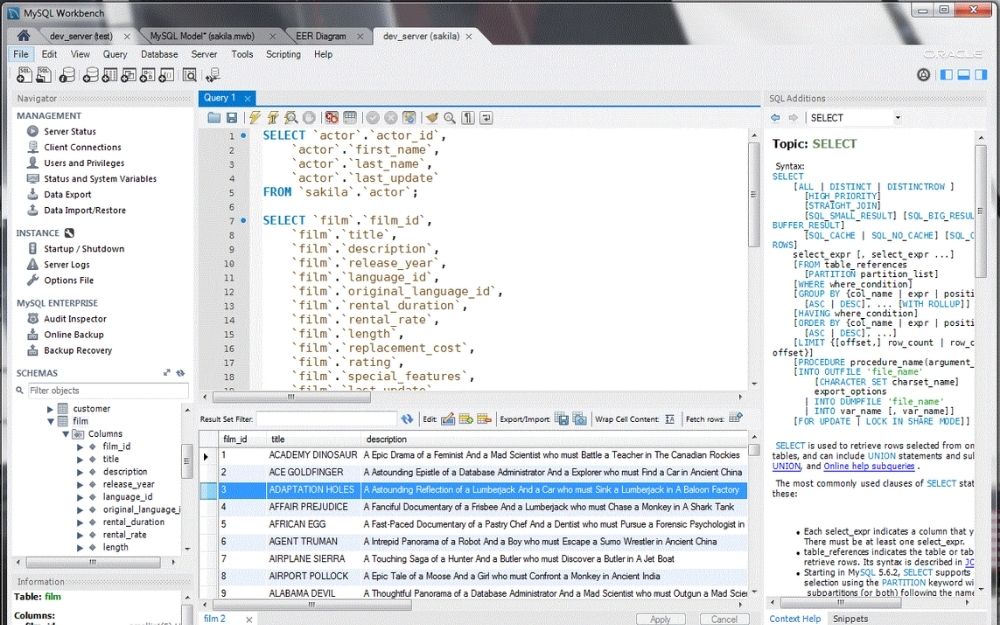Expand the customer table in the Schemas panel
Screen dimensions: 1000x625
(50, 409)
